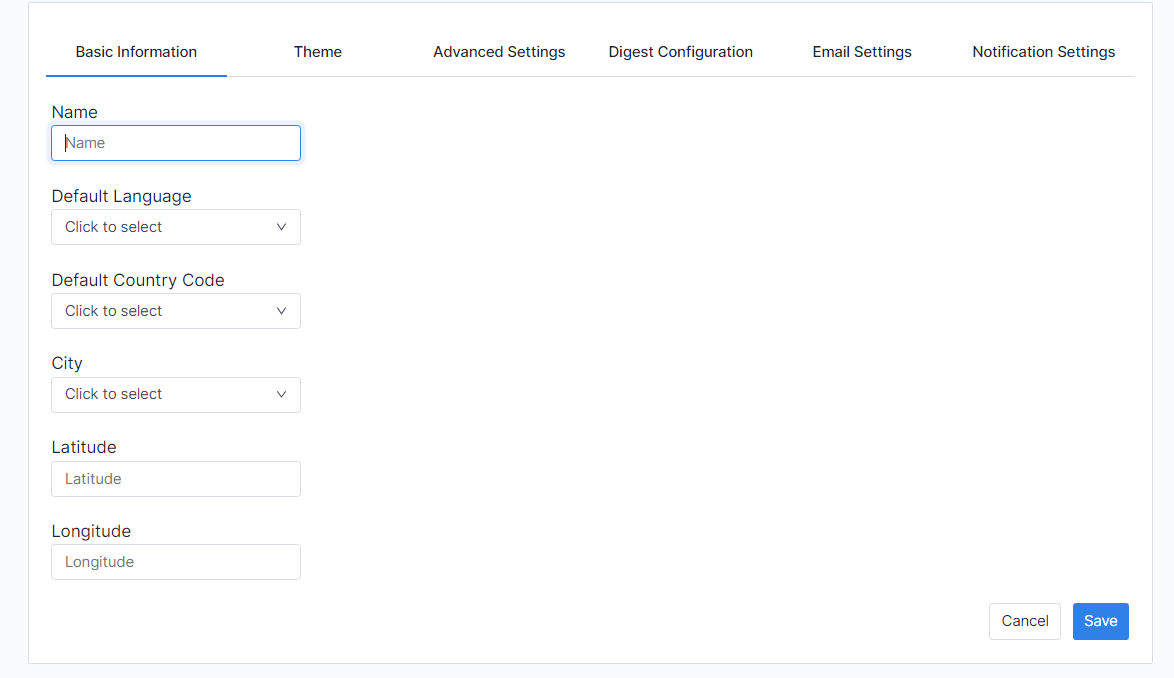1174x678 pixels.
Task: Click the Cancel button
Action: tap(1024, 621)
